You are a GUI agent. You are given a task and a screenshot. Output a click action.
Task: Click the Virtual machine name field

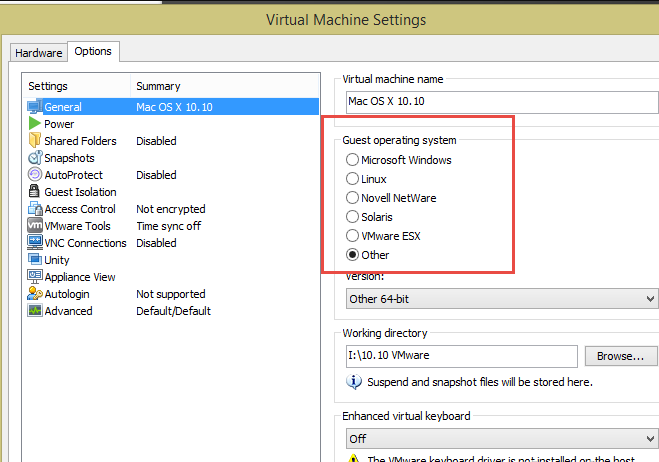[x=502, y=101]
